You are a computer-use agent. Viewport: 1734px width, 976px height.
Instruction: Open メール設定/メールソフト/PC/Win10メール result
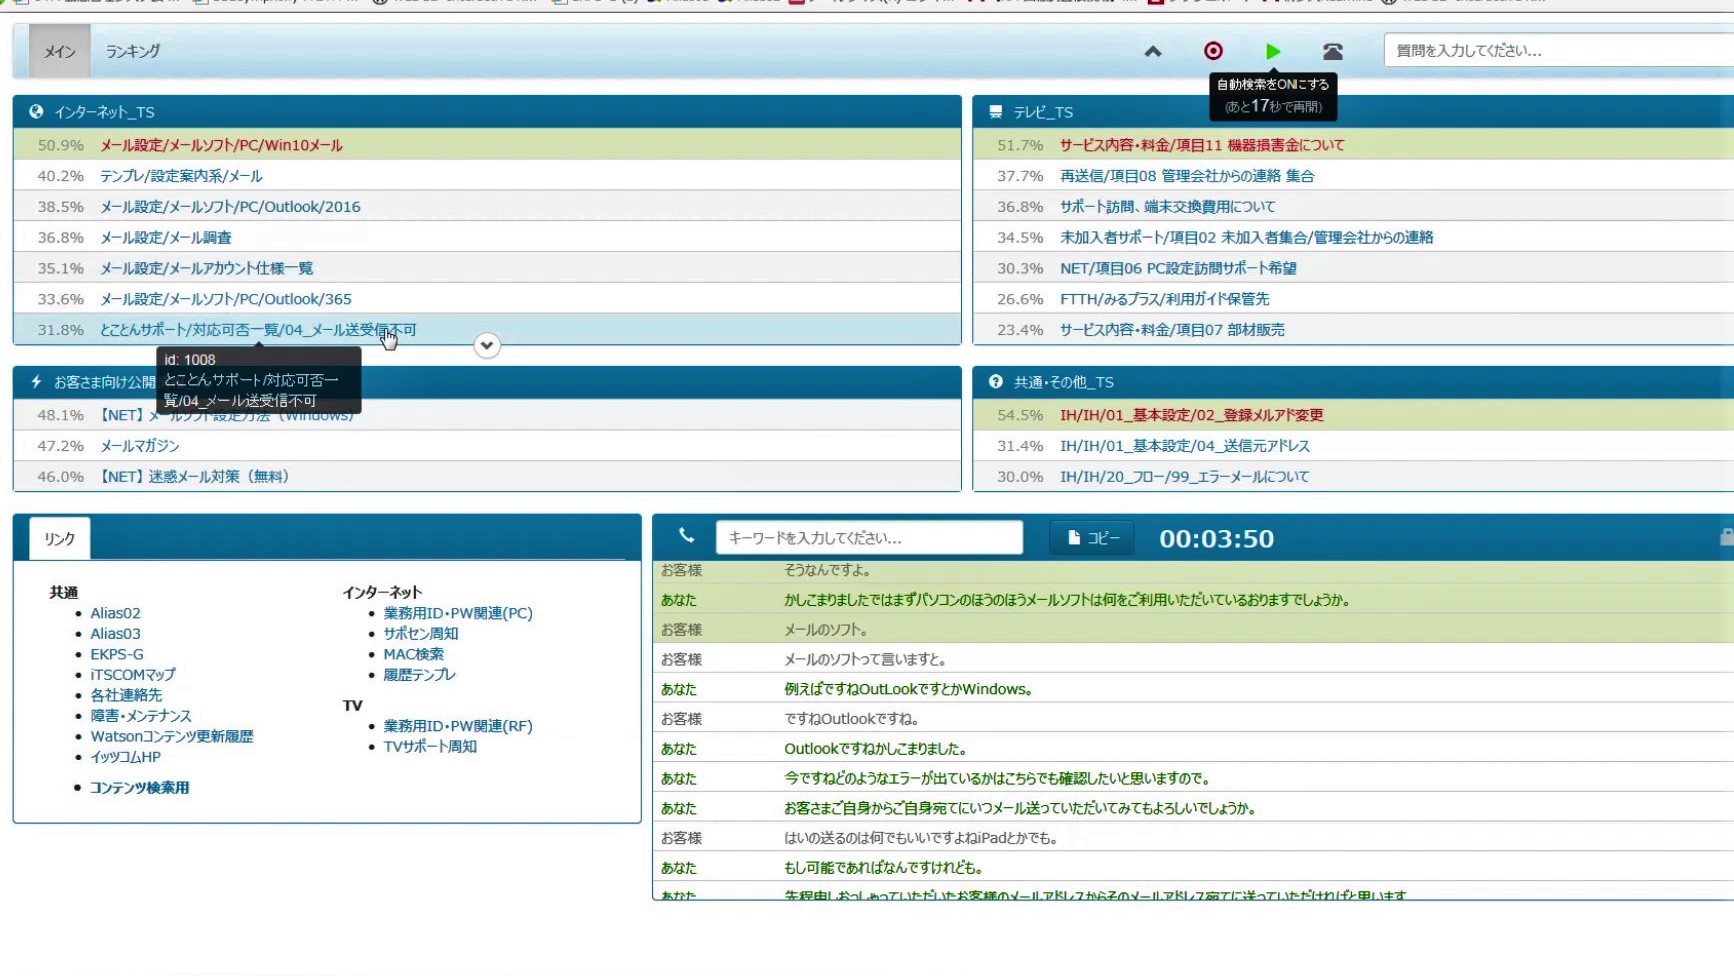[x=221, y=145]
